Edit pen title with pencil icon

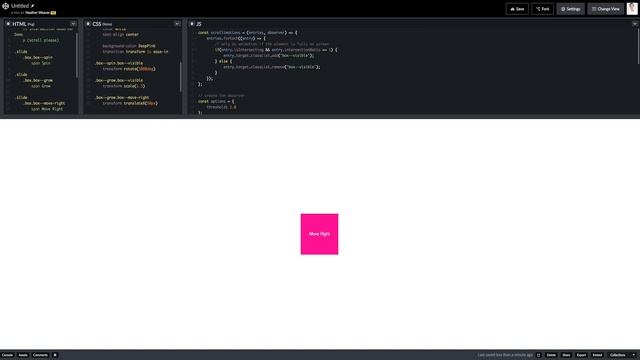point(33,6)
